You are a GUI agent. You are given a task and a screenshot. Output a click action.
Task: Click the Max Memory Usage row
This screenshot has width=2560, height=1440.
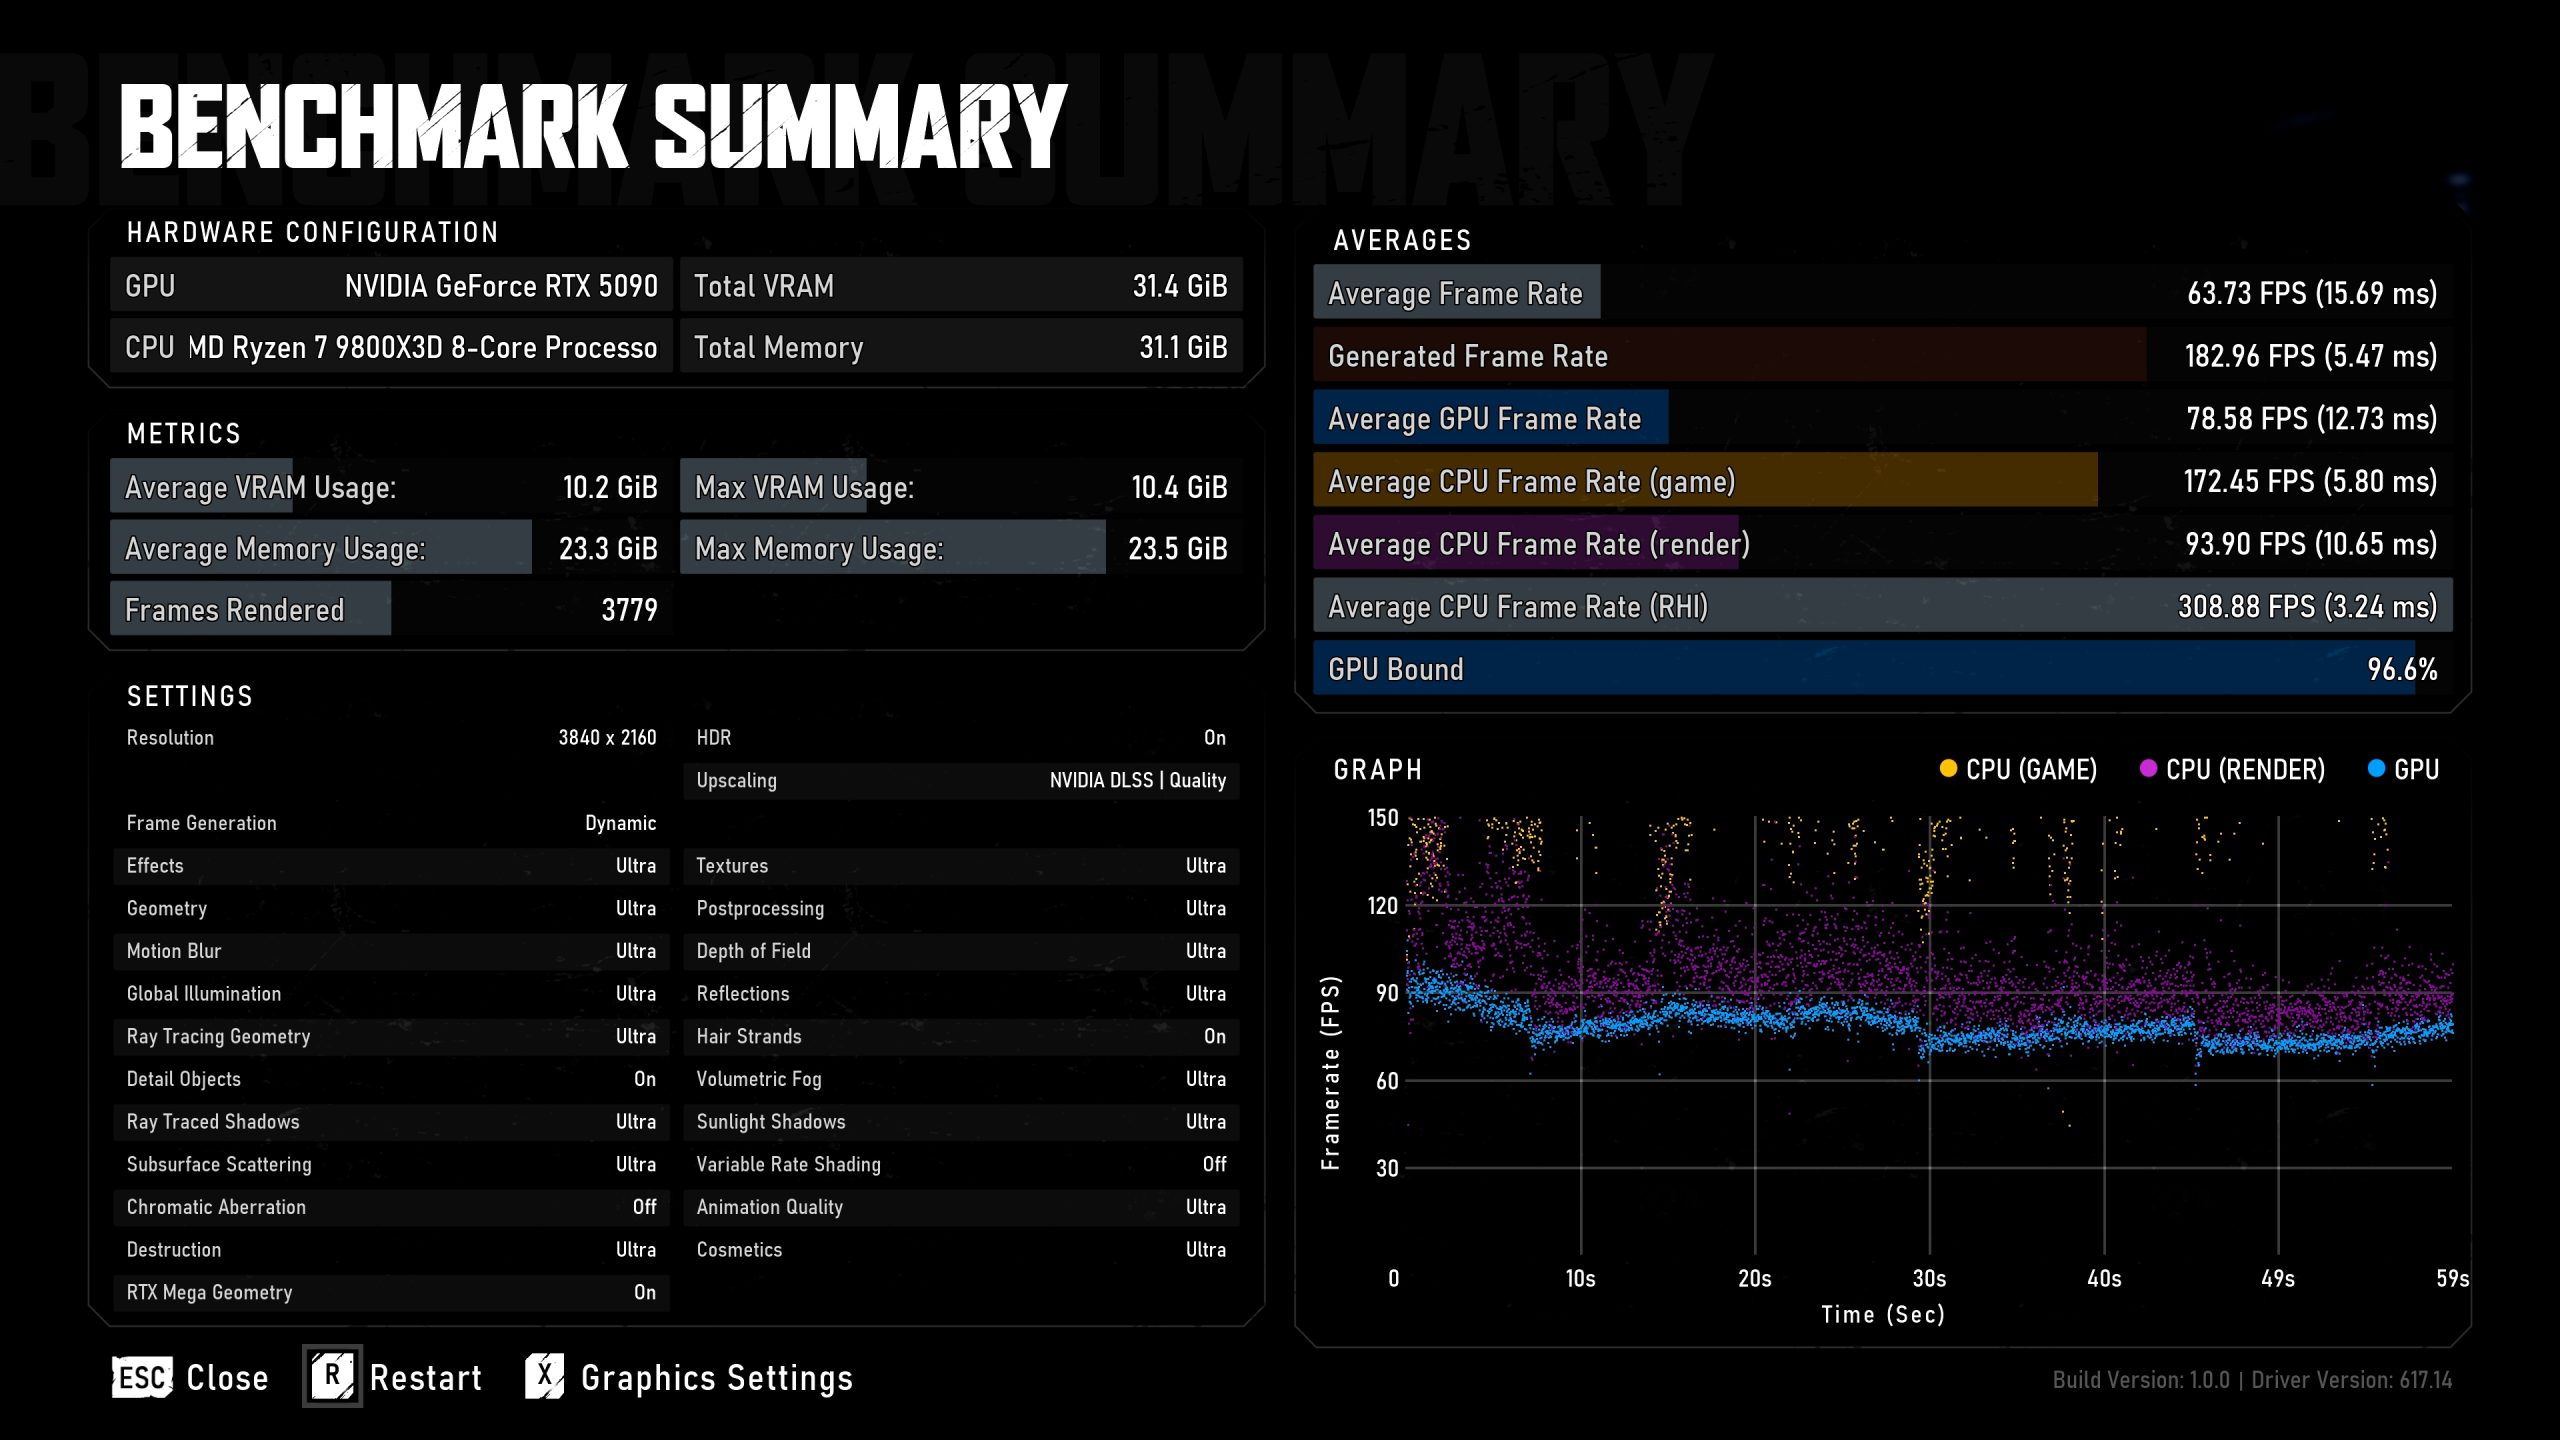coord(961,548)
